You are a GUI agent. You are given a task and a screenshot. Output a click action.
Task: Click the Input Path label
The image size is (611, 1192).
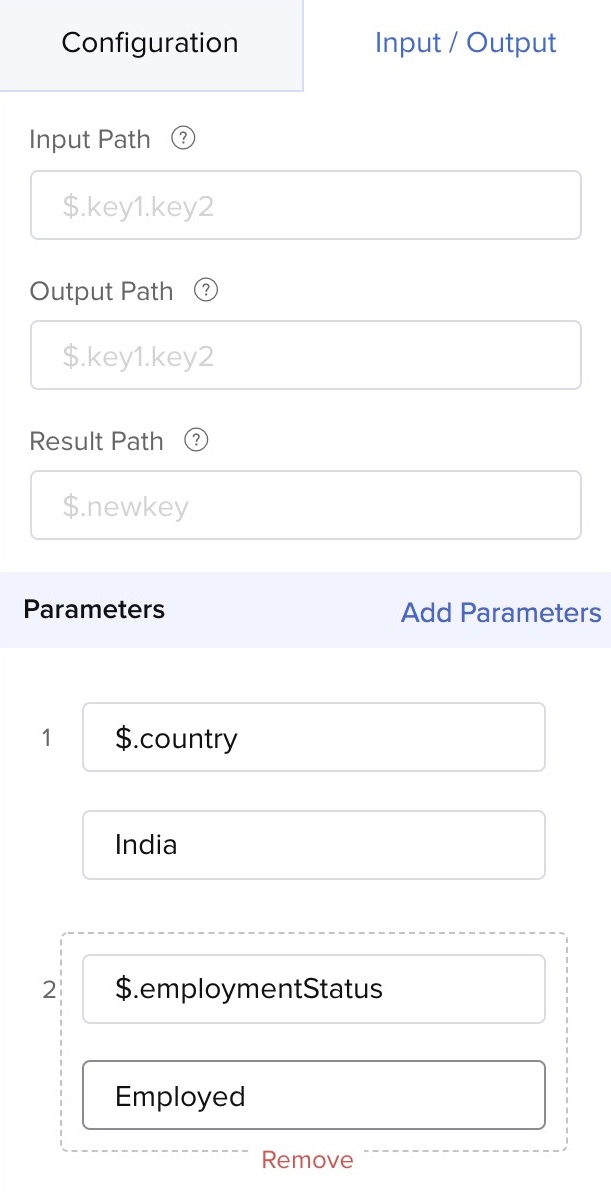[x=90, y=139]
